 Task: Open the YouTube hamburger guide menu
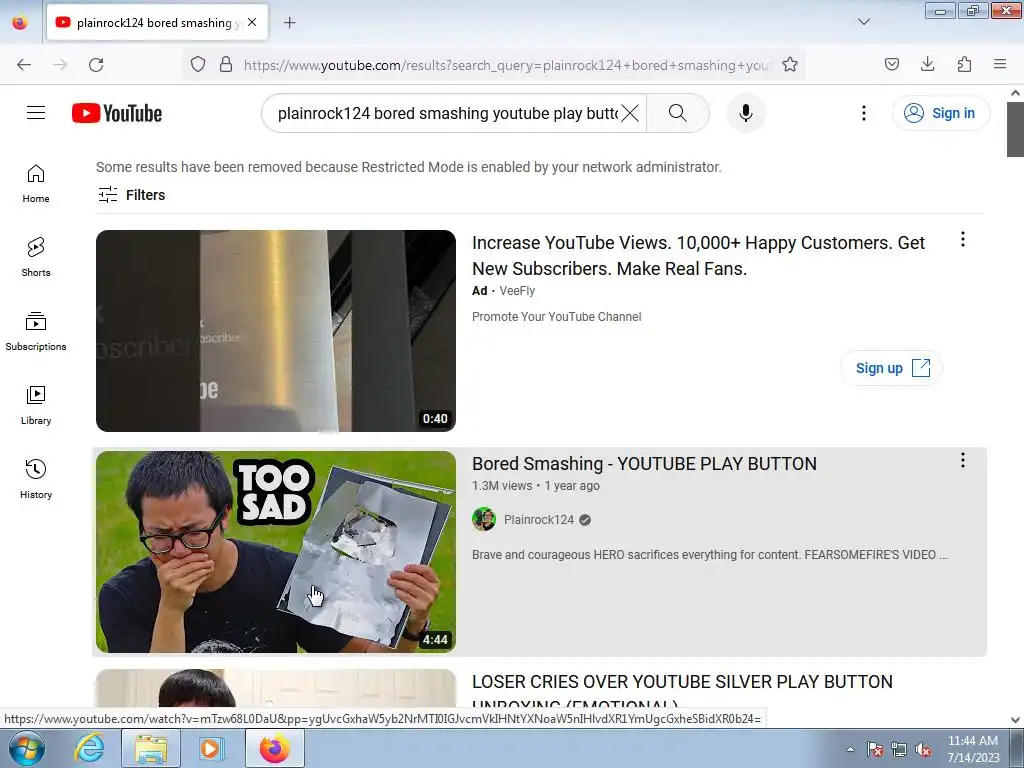[36, 113]
